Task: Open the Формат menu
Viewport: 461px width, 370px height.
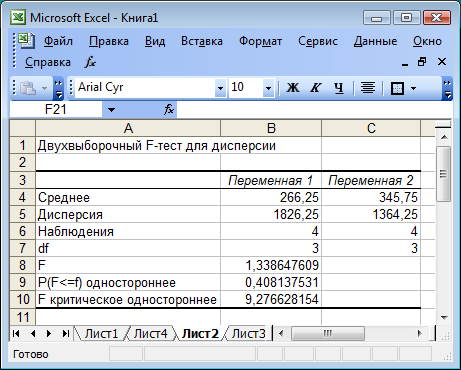Action: pos(260,41)
